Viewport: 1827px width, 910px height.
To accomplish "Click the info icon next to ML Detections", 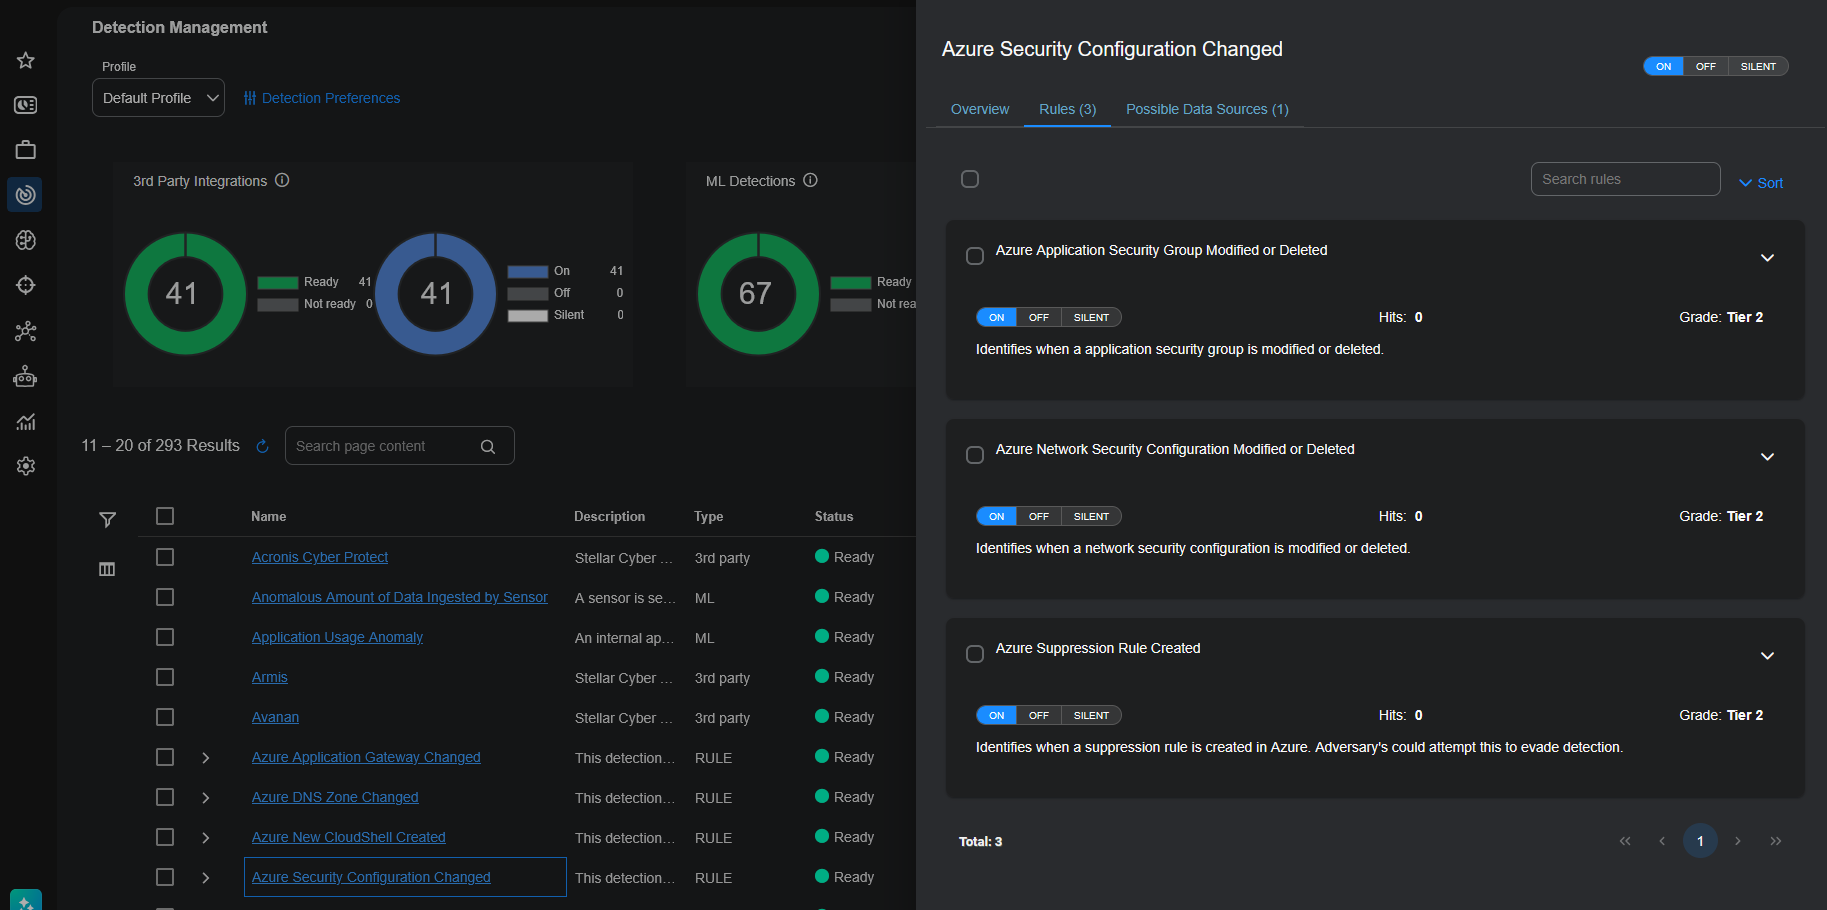I will pyautogui.click(x=810, y=180).
